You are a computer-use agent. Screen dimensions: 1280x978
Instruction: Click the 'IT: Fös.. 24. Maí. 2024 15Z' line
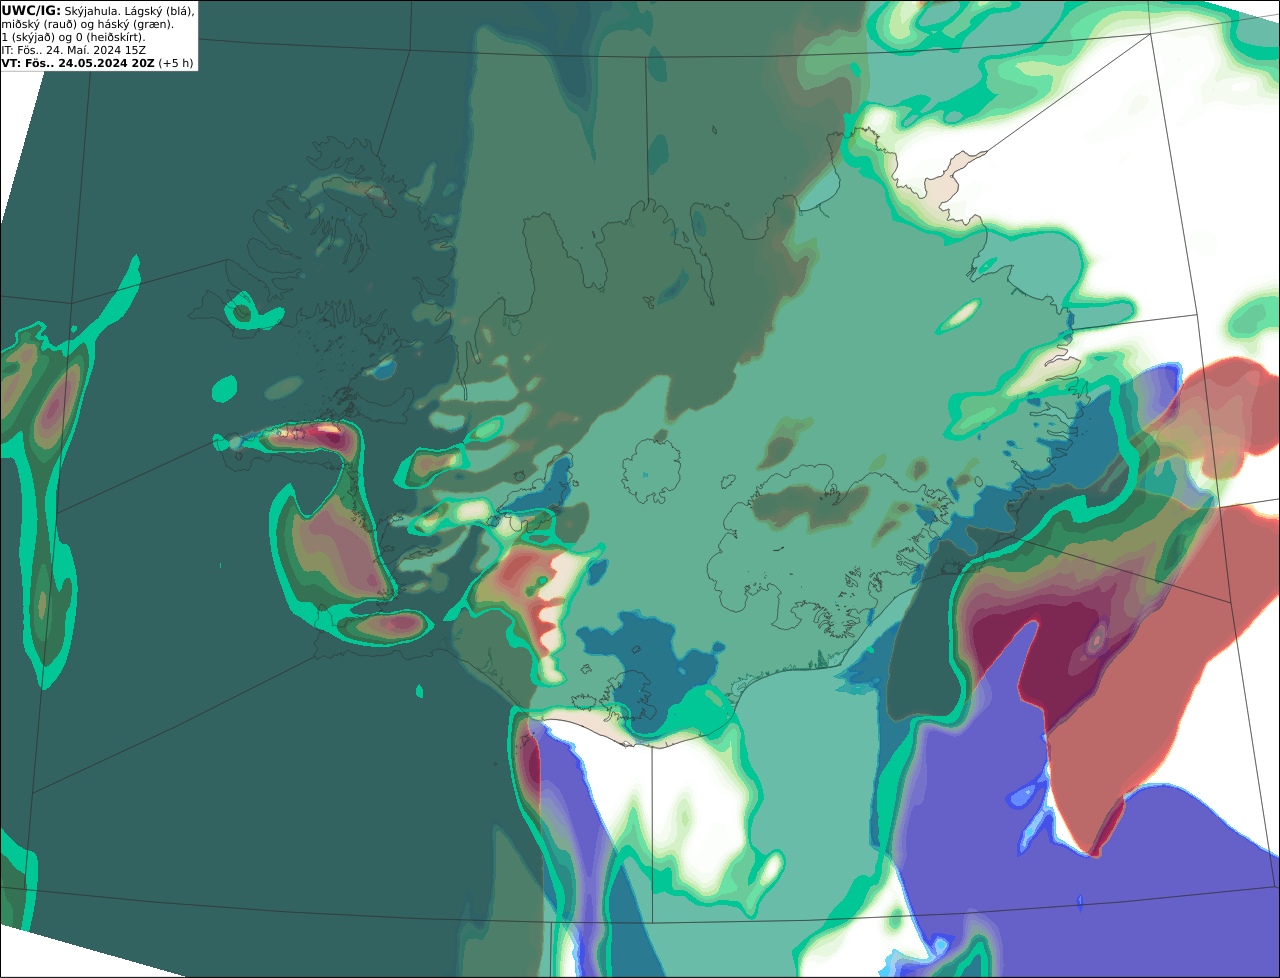coord(75,50)
